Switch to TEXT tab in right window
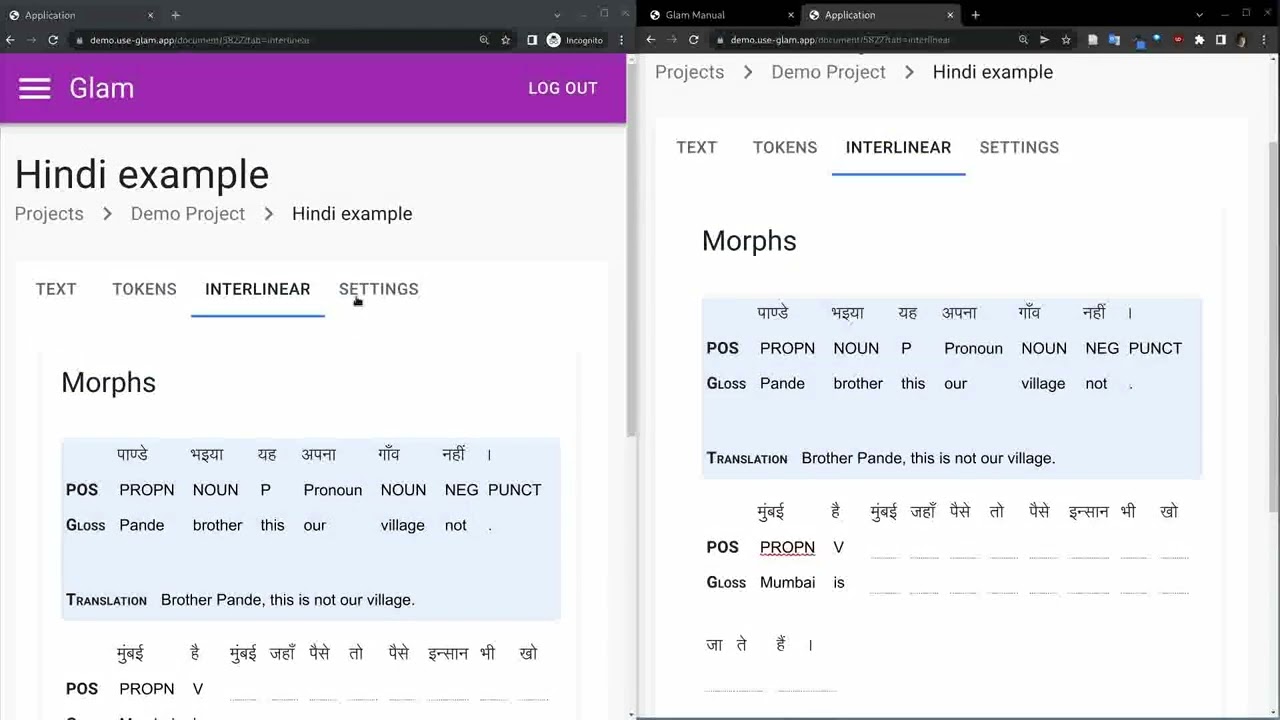 pyautogui.click(x=697, y=147)
